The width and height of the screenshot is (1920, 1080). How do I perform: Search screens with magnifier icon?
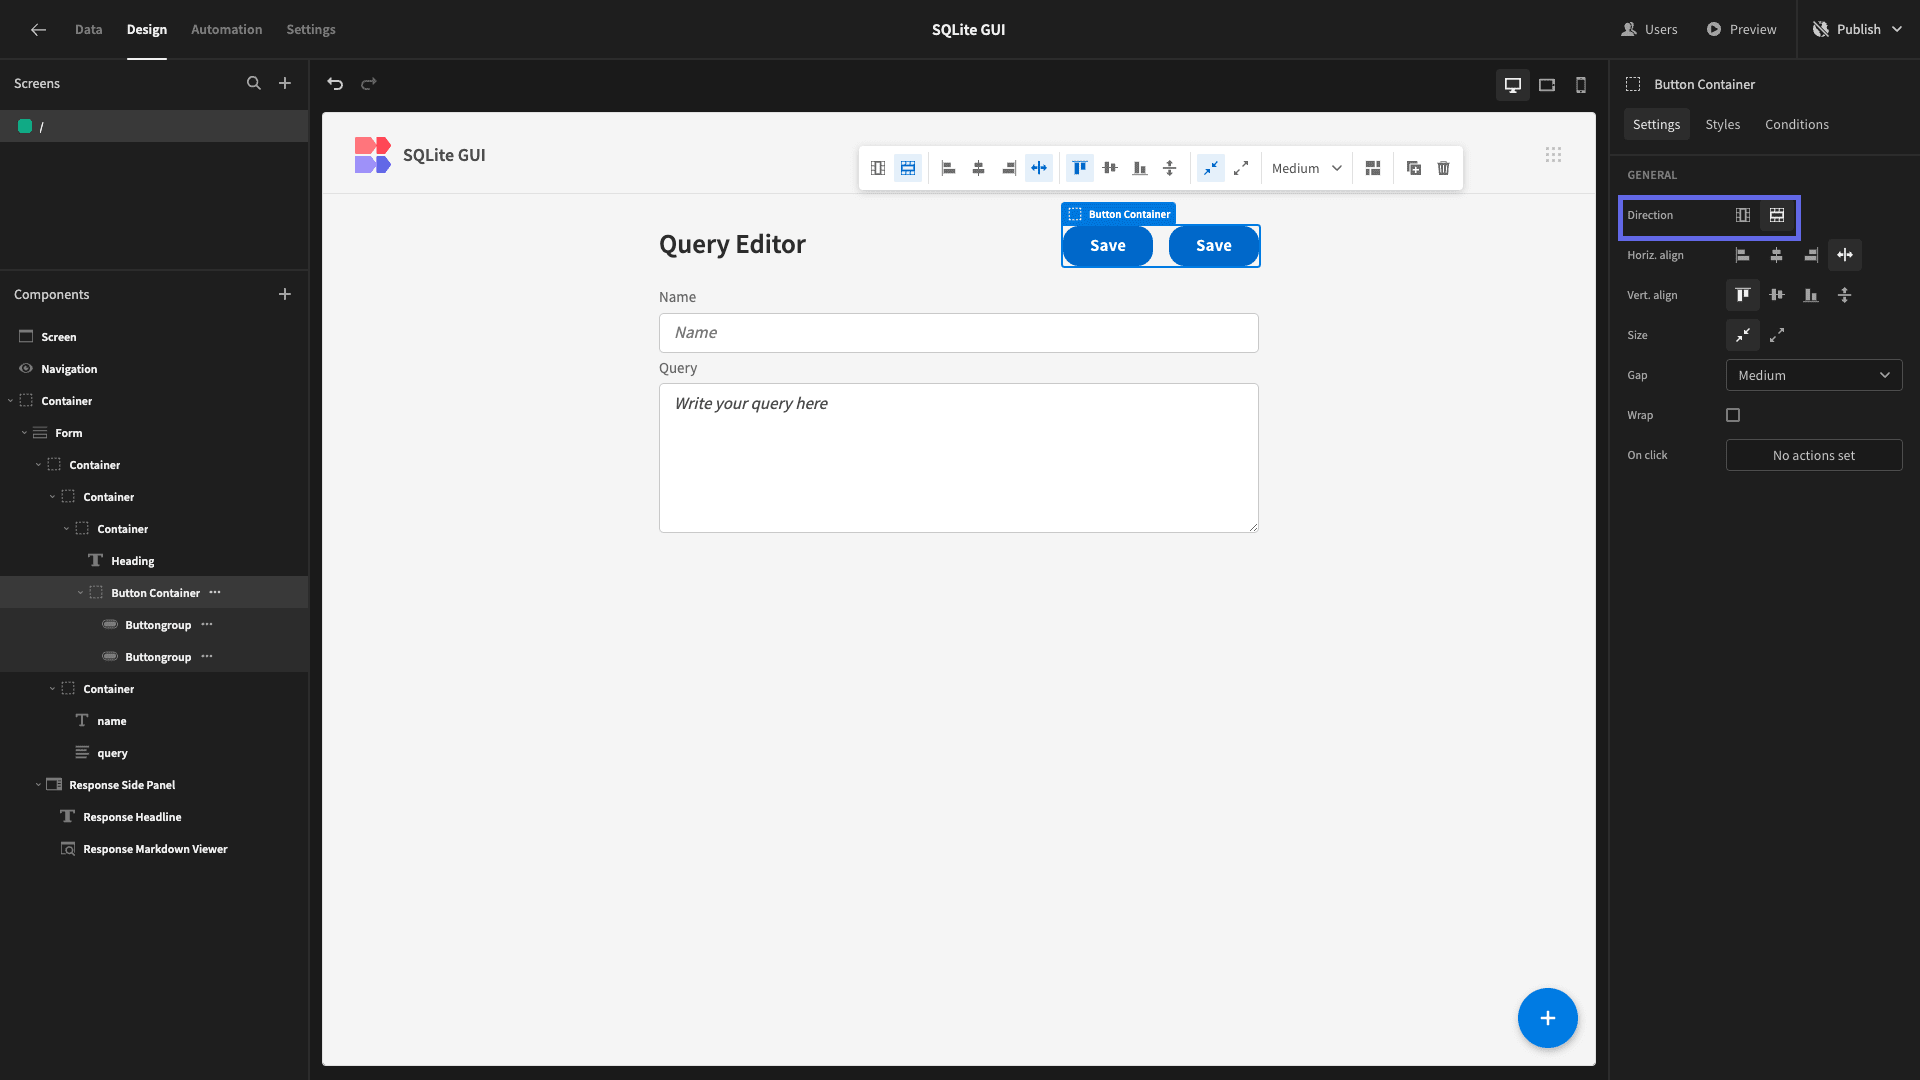[x=254, y=84]
